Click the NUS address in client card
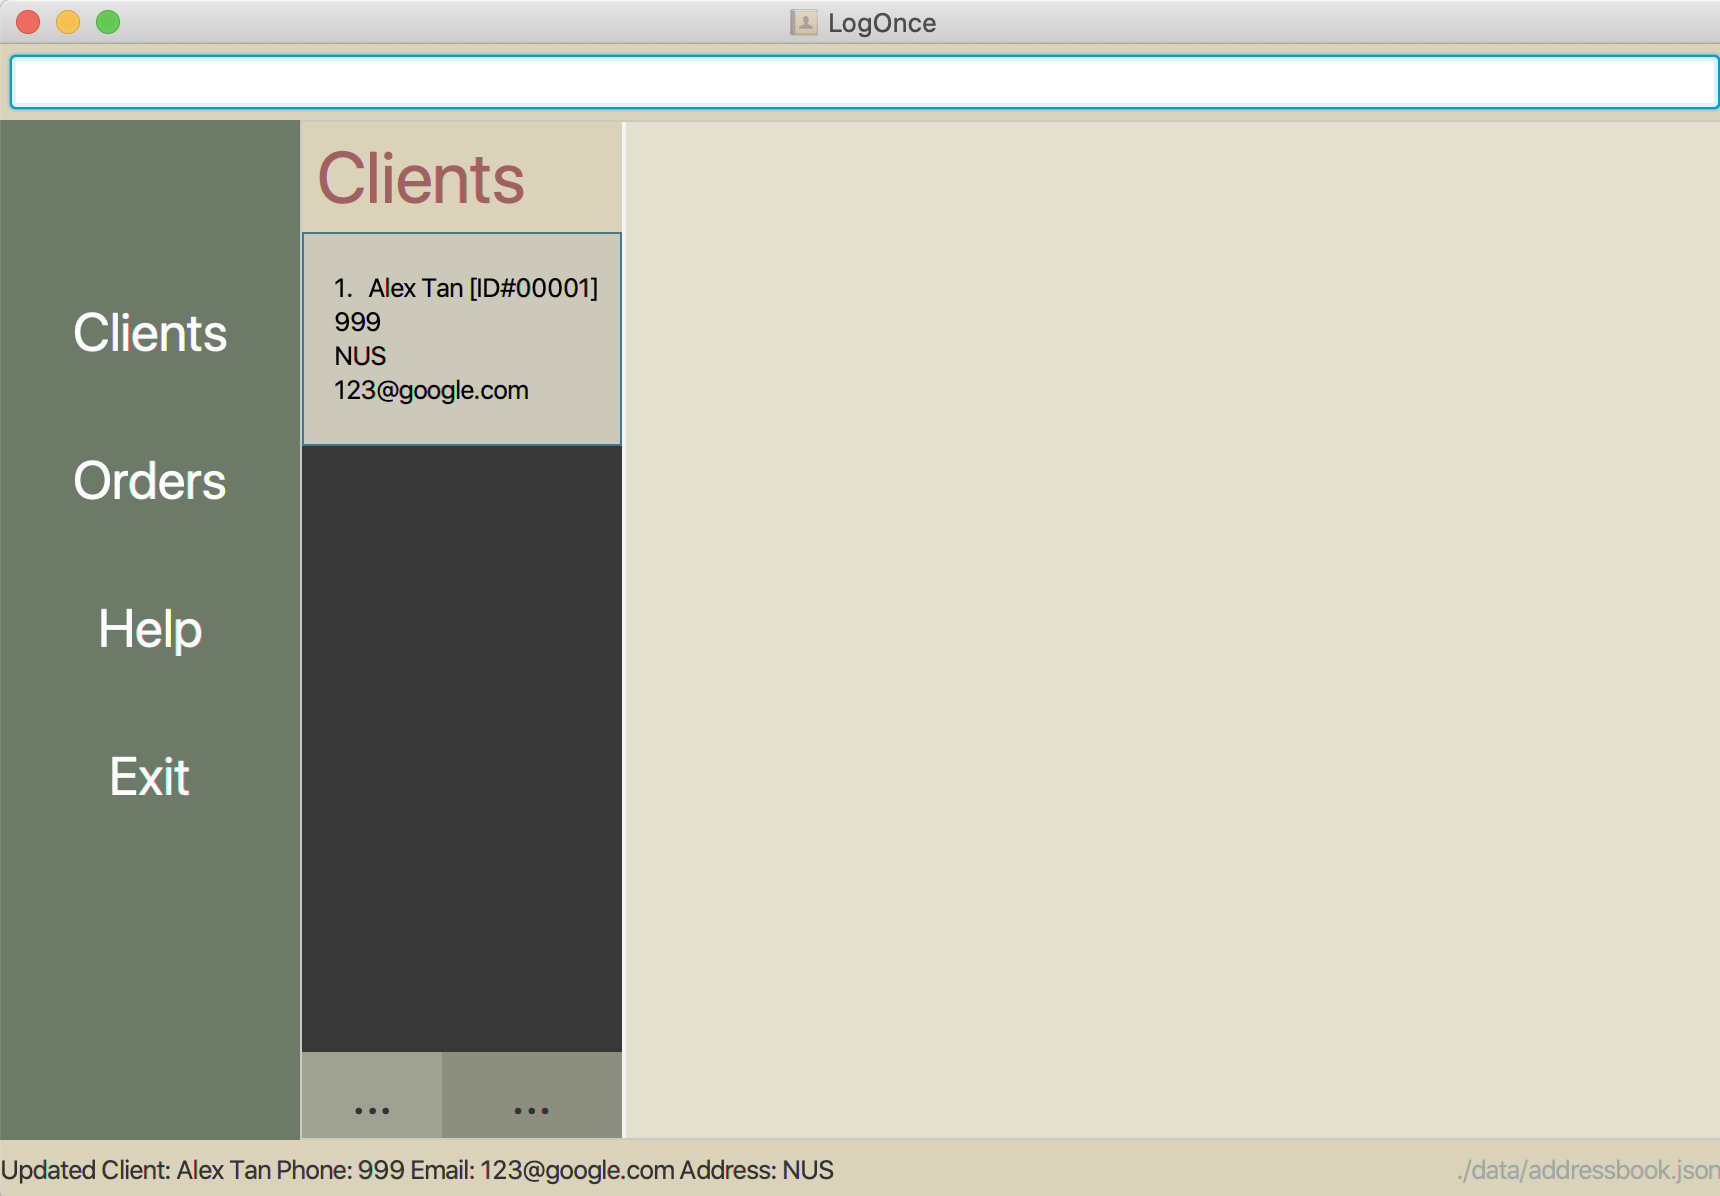The height and width of the screenshot is (1196, 1720). (x=360, y=356)
